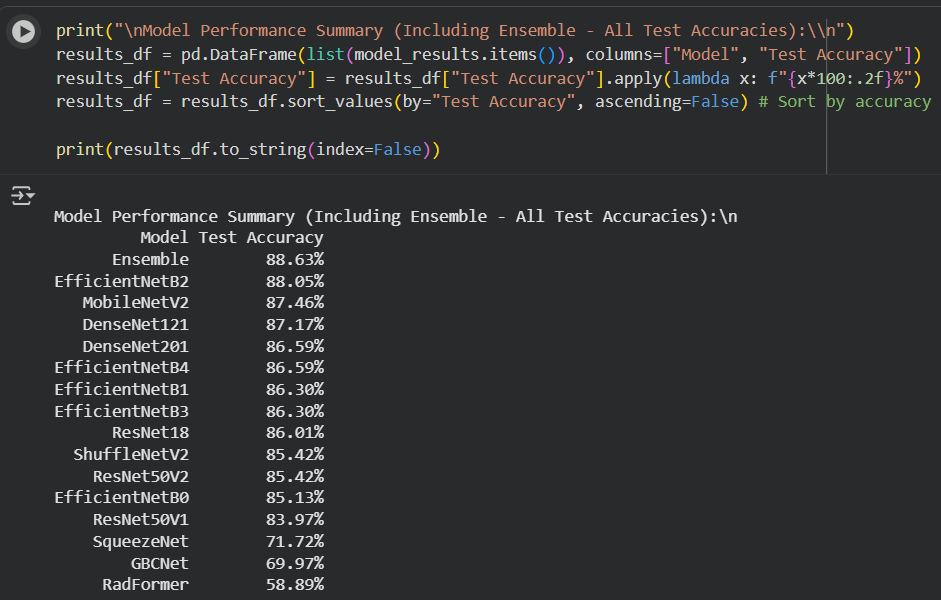The height and width of the screenshot is (600, 941).
Task: Click the EfficientNetB0 result row
Action: (189, 498)
